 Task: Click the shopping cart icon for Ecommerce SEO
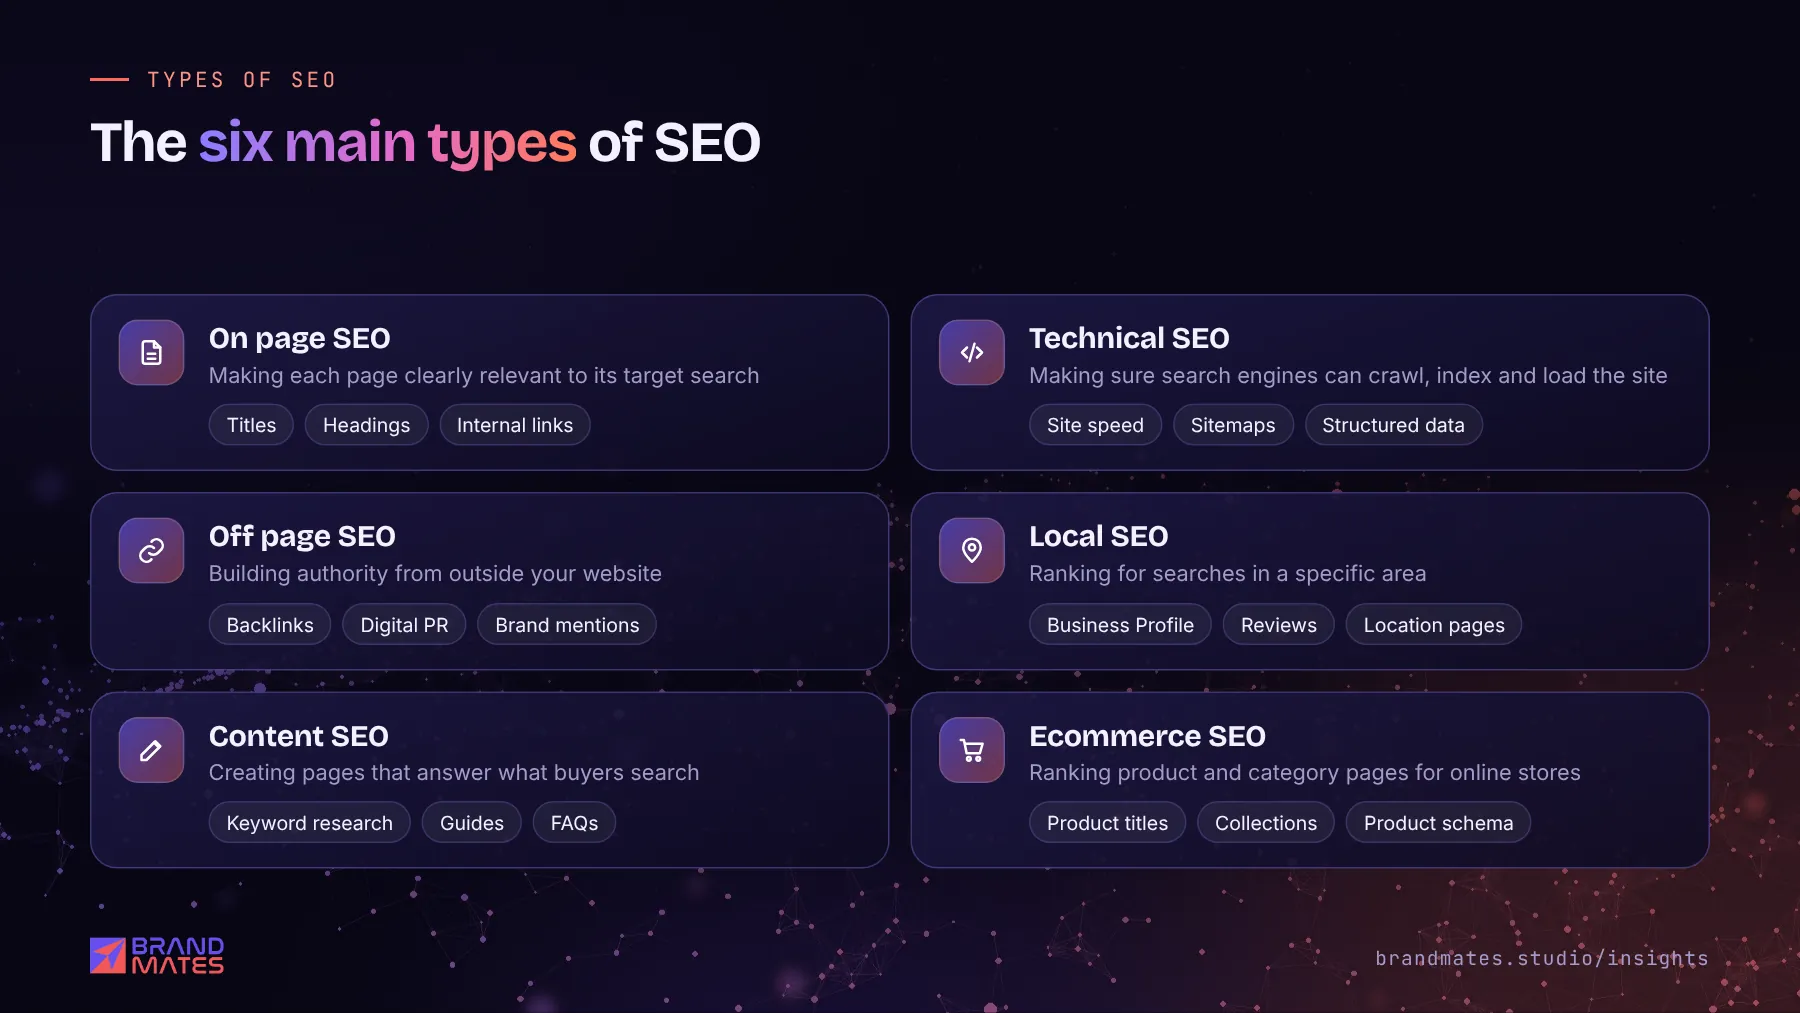[971, 750]
